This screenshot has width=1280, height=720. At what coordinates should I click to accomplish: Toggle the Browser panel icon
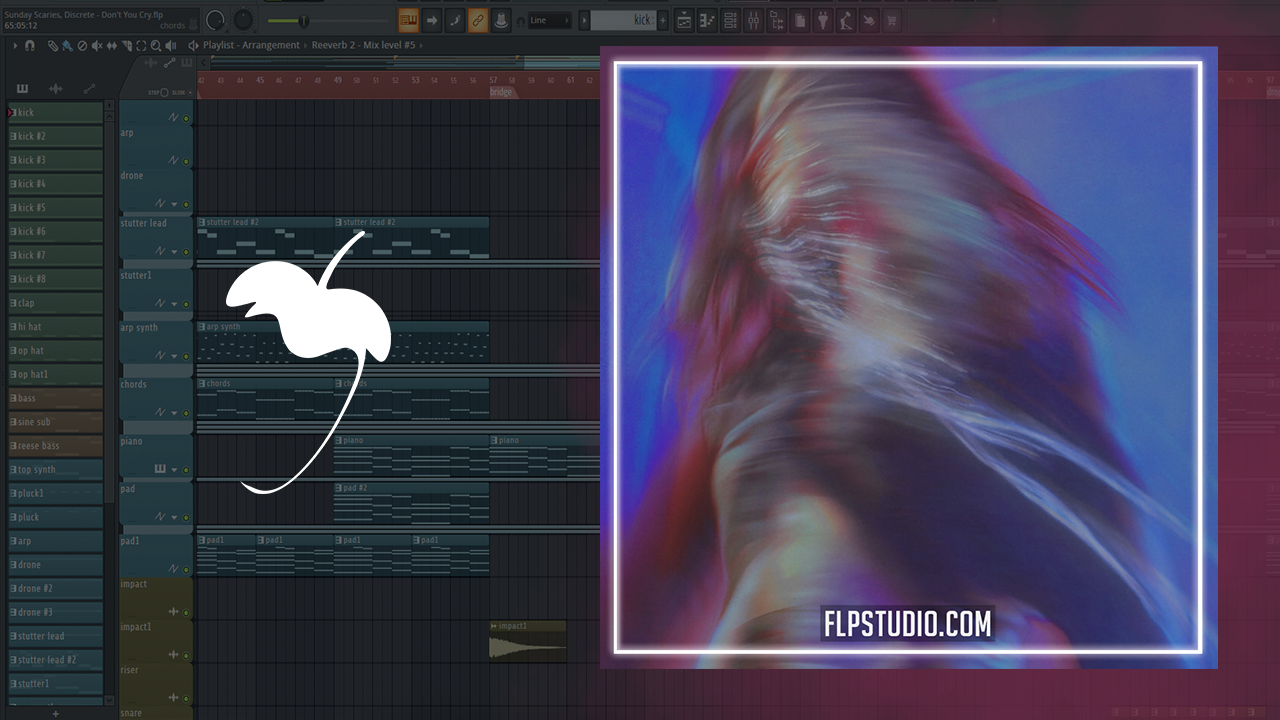click(778, 20)
